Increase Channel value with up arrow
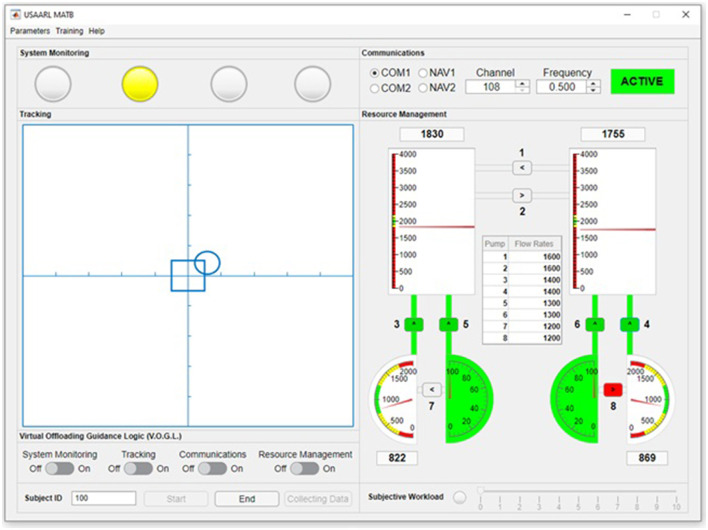This screenshot has height=530, width=708. click(x=522, y=83)
